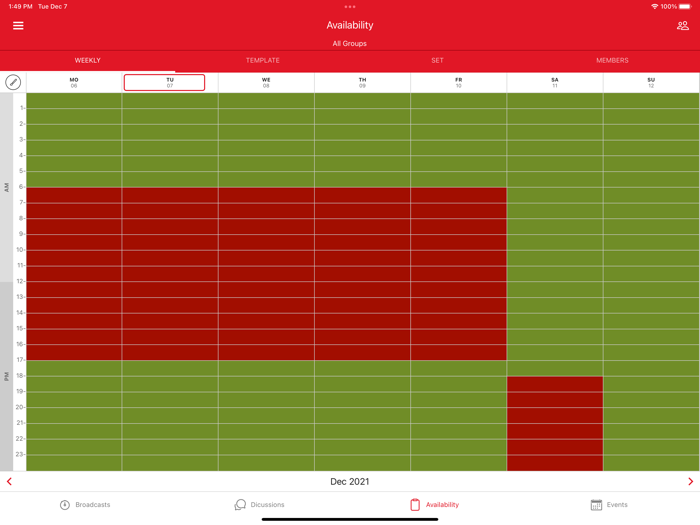Image resolution: width=700 pixels, height=525 pixels.
Task: Select Friday 10 column header
Action: (458, 83)
